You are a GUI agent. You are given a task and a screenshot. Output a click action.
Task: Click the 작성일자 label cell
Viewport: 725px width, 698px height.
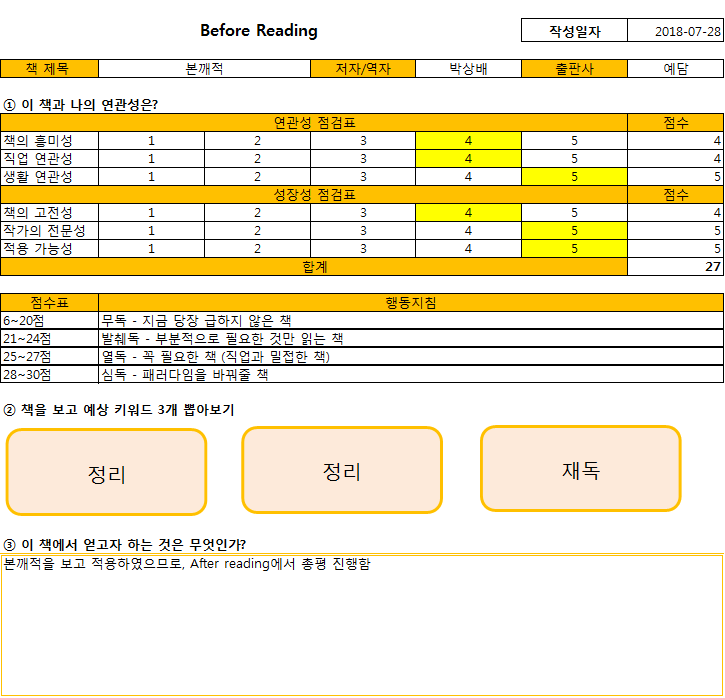tap(574, 31)
